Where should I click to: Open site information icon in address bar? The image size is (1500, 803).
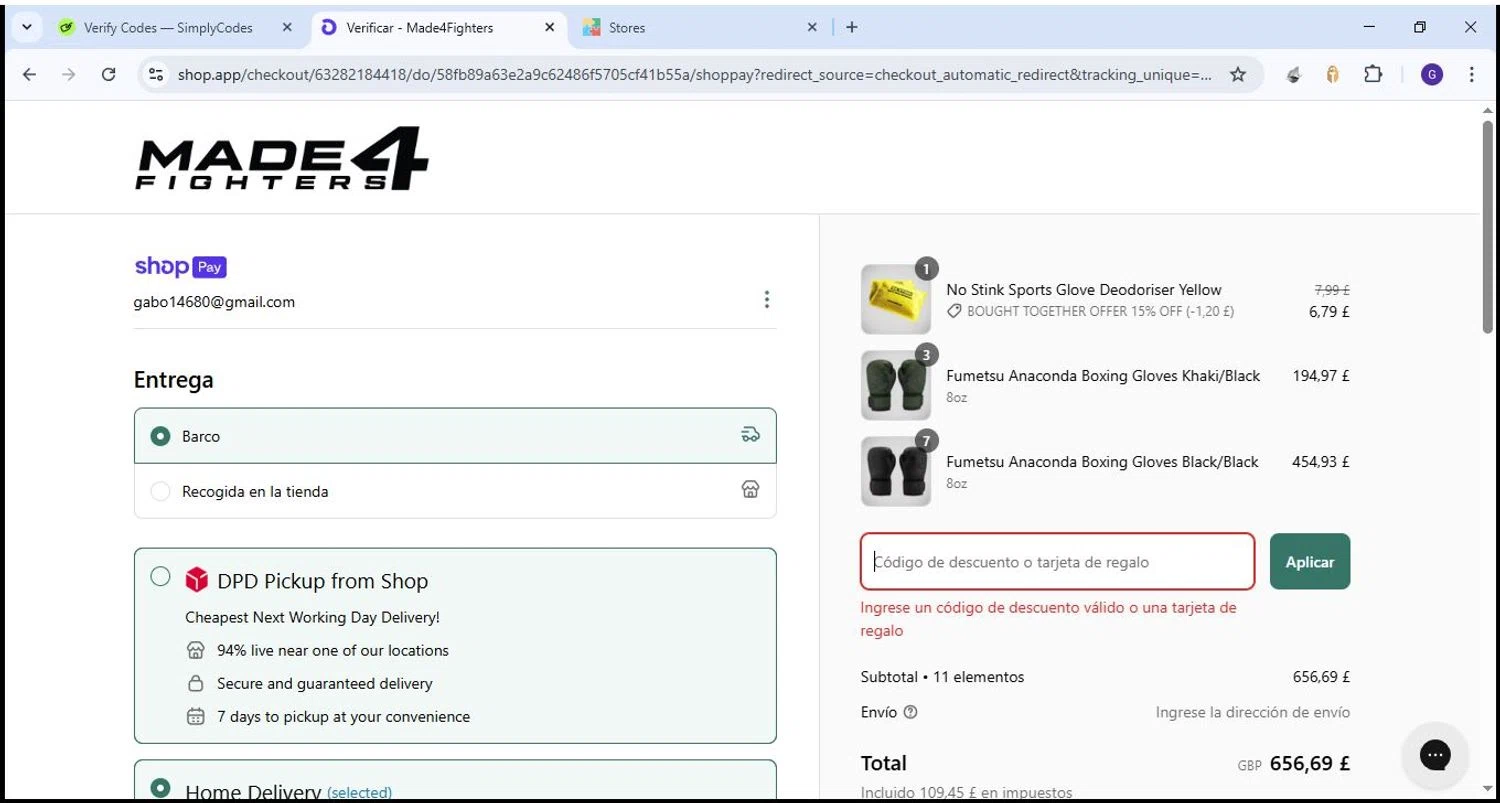point(155,74)
